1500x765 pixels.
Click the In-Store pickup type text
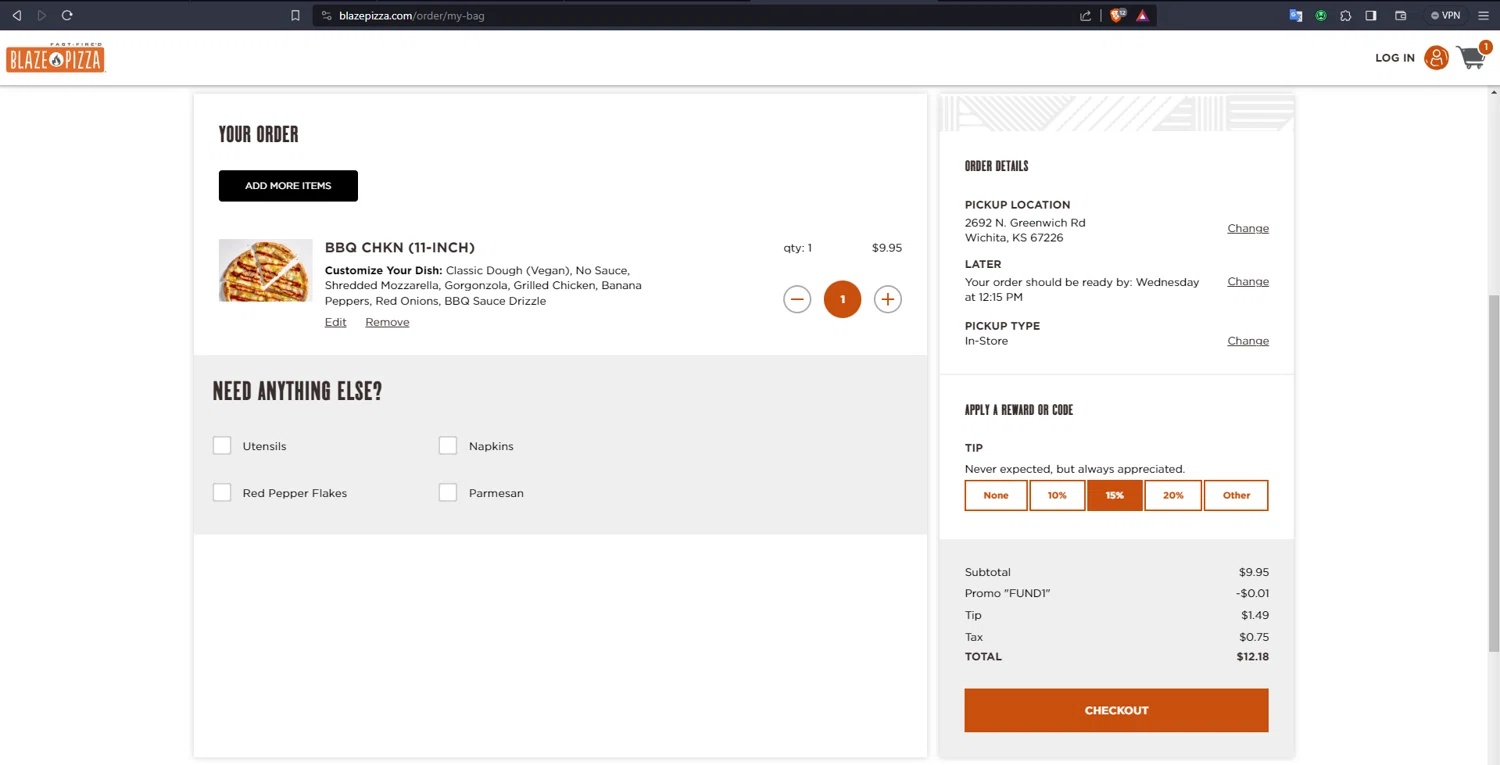coord(986,341)
